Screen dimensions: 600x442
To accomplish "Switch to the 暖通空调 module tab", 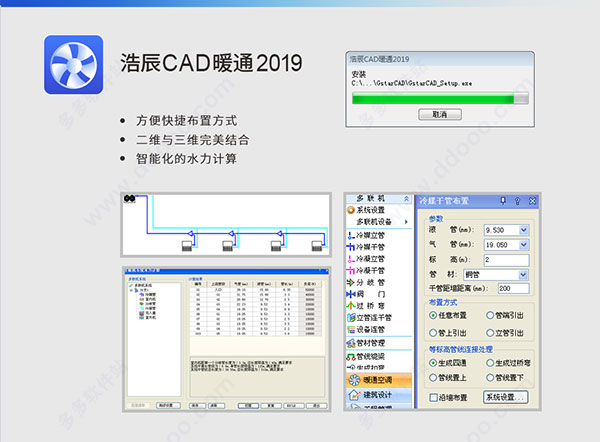I will point(379,380).
